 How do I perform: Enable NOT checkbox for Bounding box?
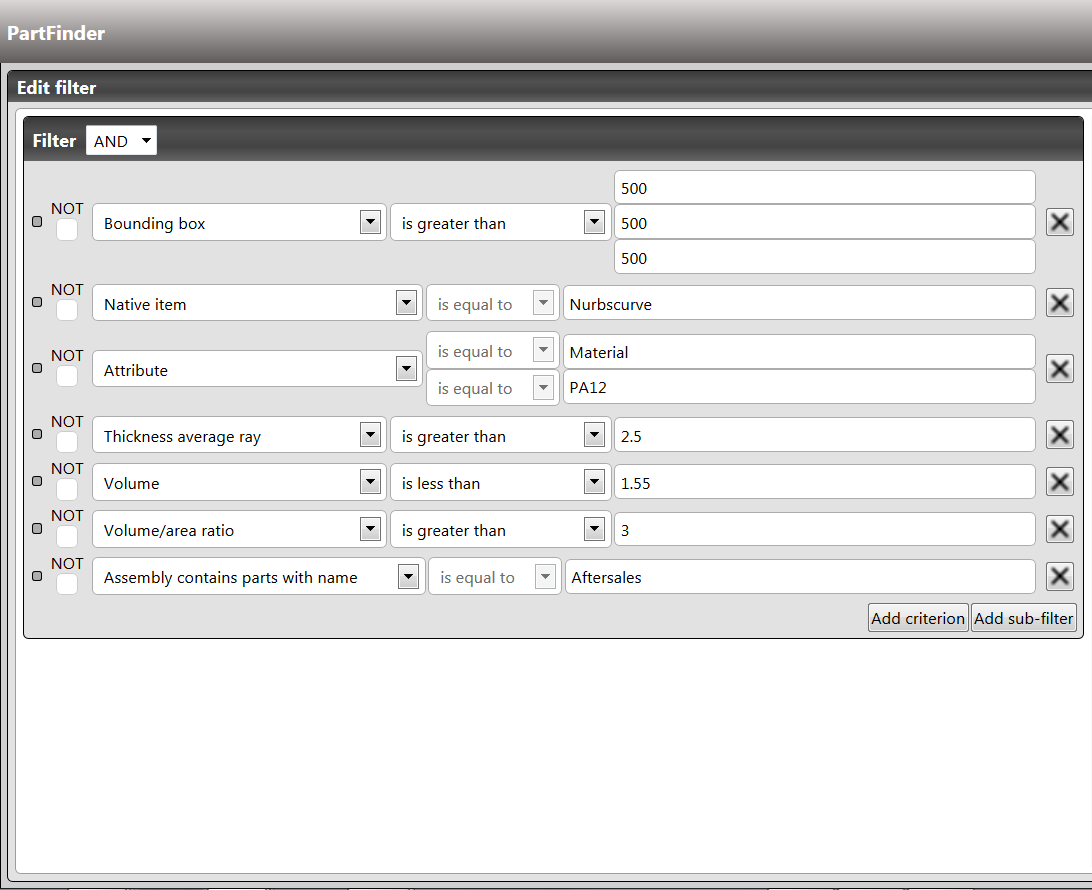point(67,230)
